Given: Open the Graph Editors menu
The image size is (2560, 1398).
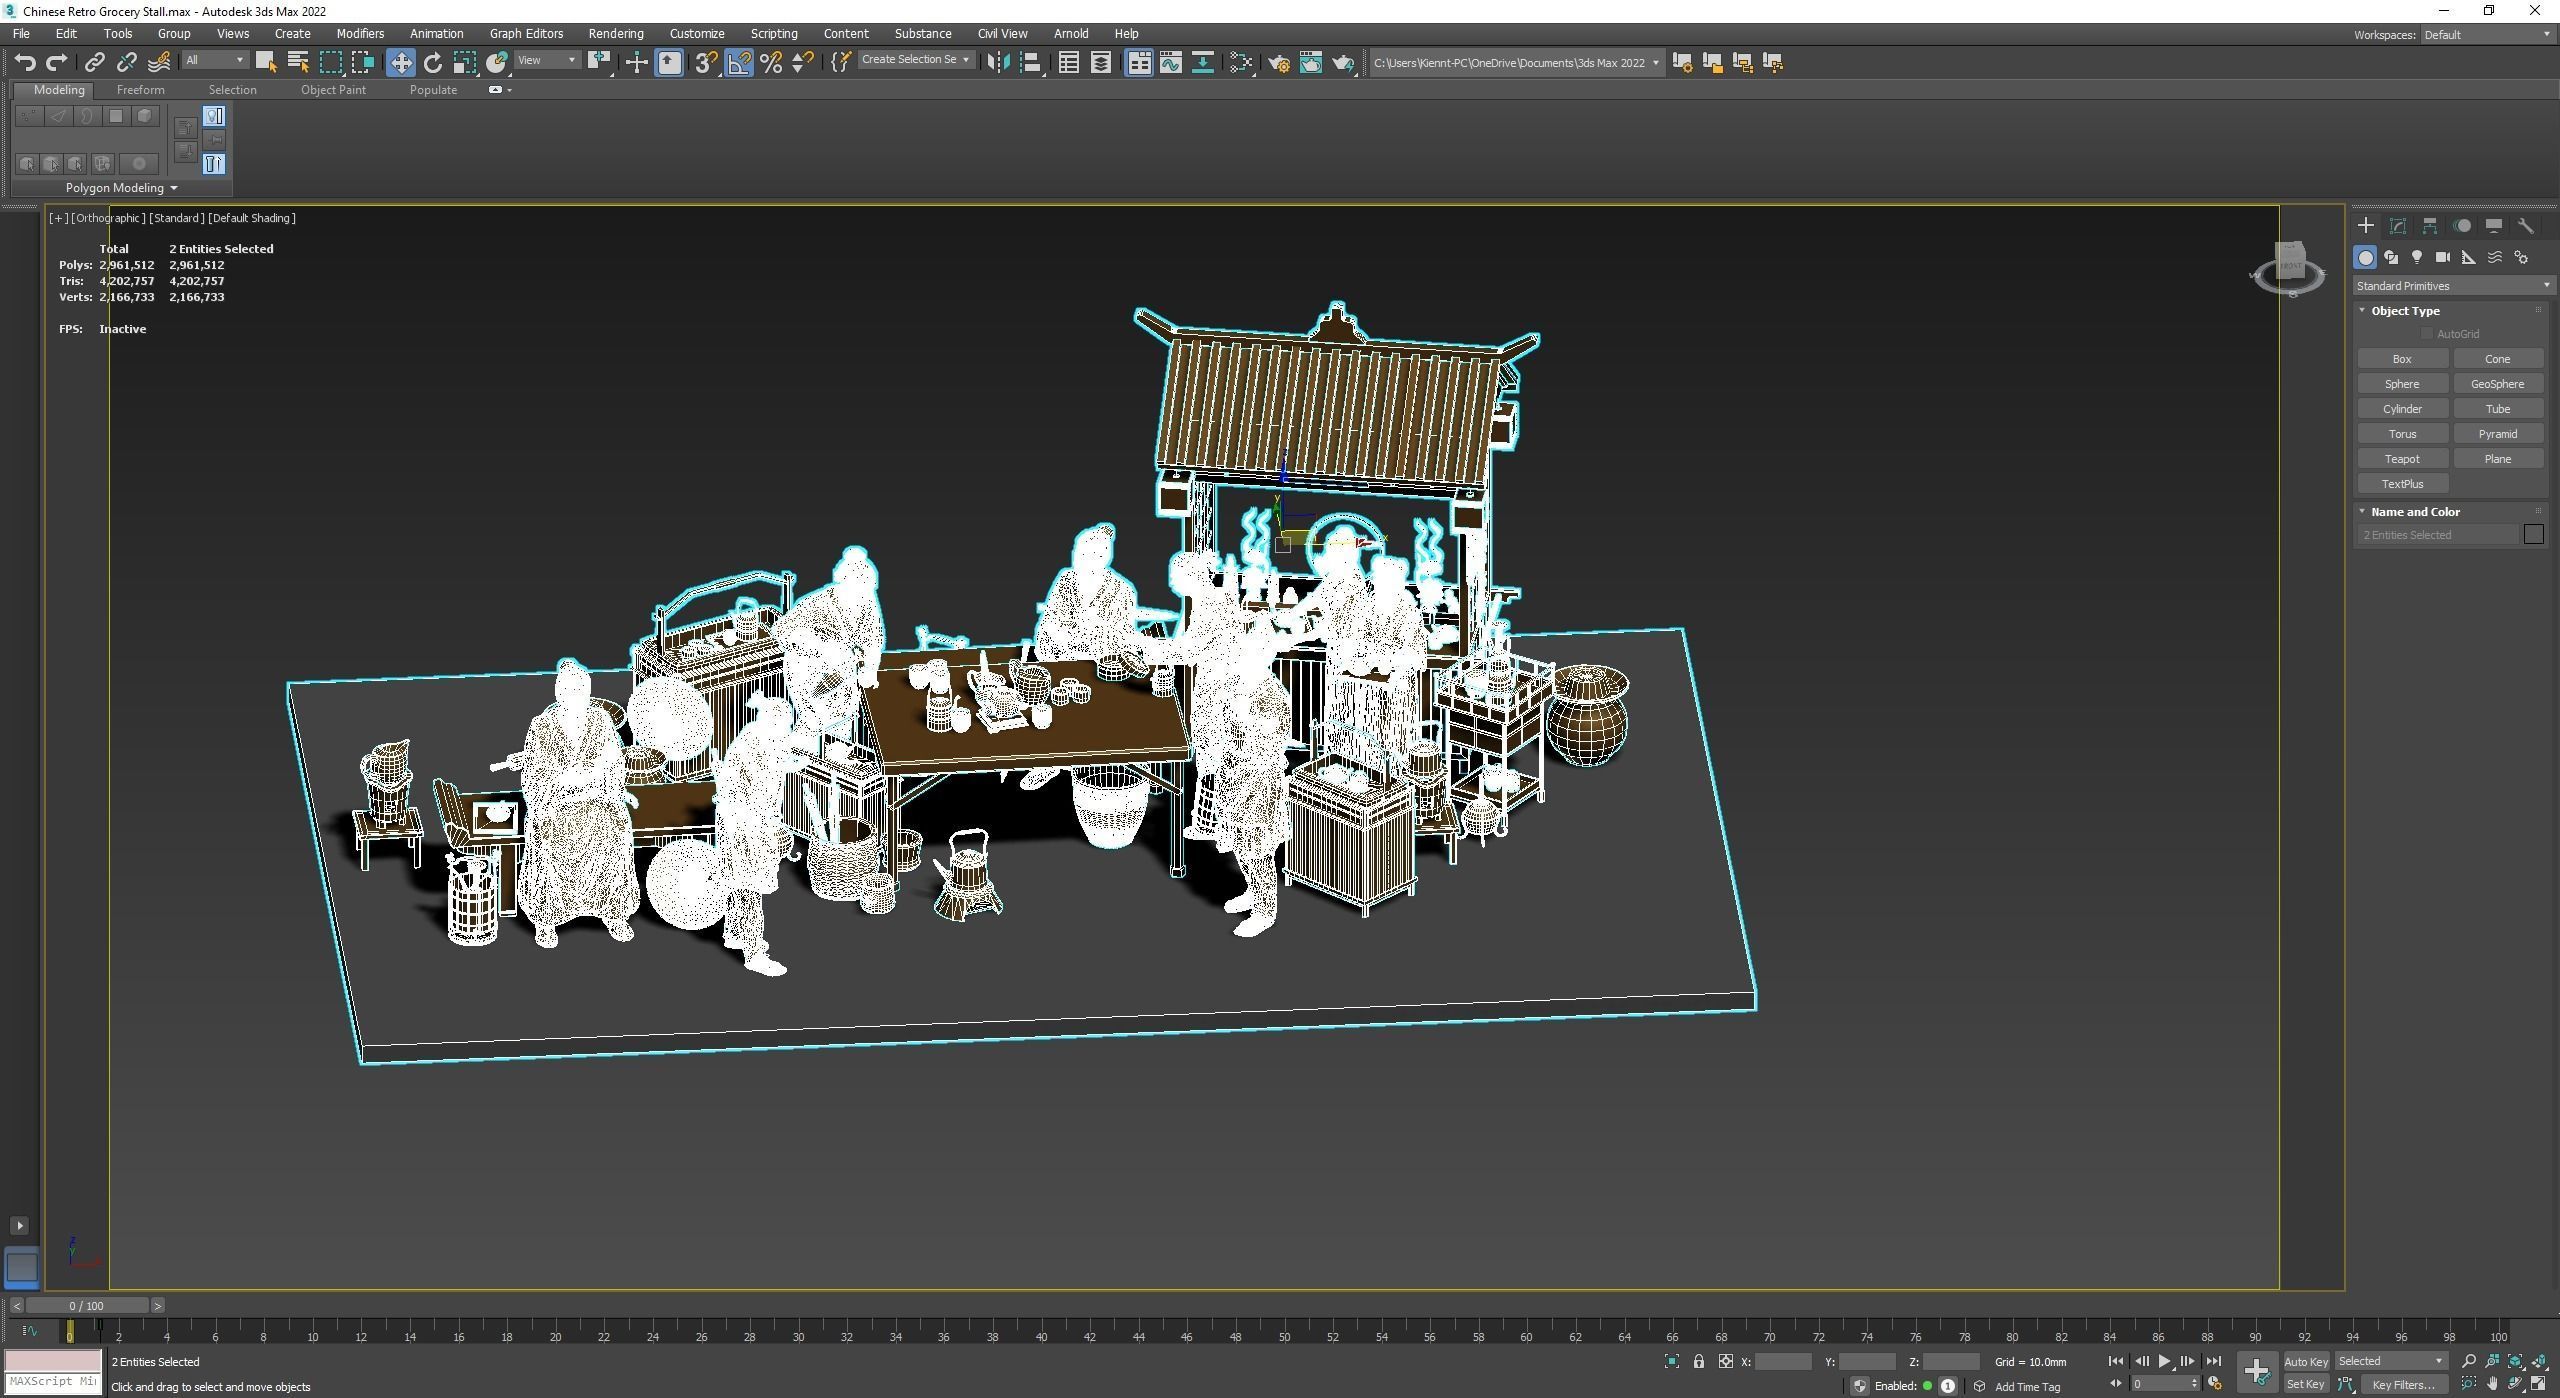Looking at the screenshot, I should pyautogui.click(x=526, y=34).
